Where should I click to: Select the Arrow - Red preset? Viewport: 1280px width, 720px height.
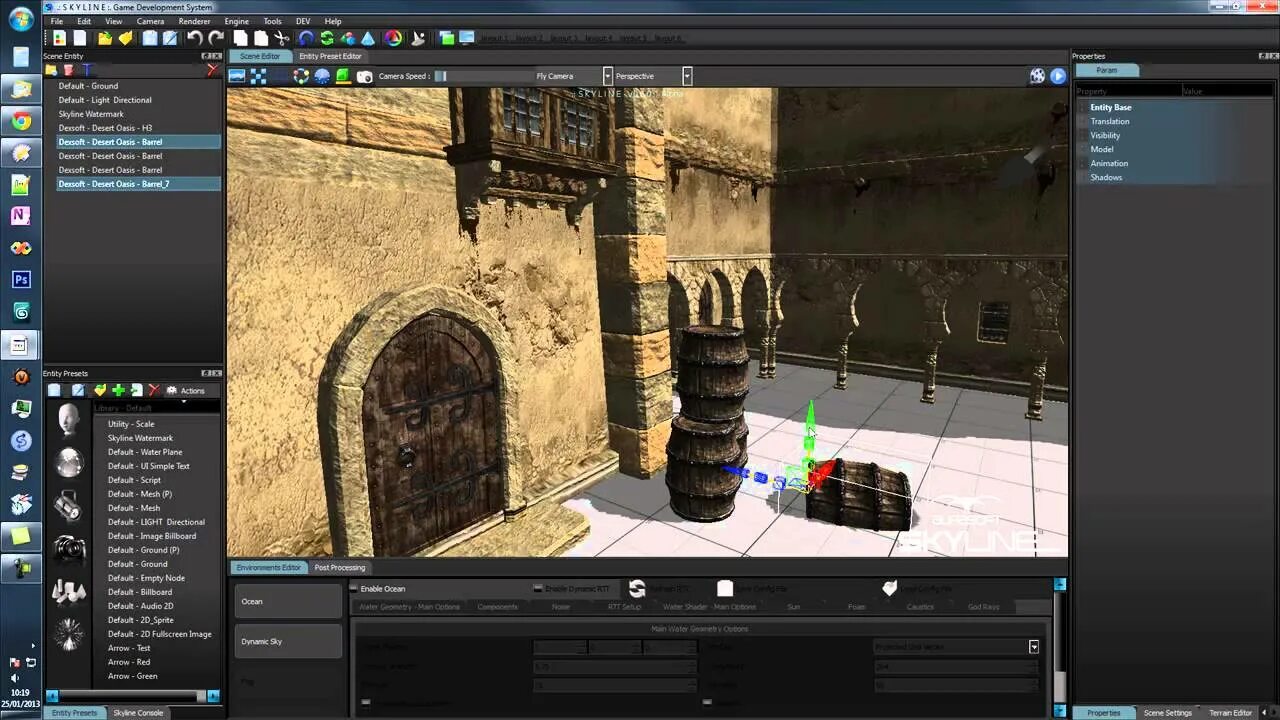click(x=129, y=662)
